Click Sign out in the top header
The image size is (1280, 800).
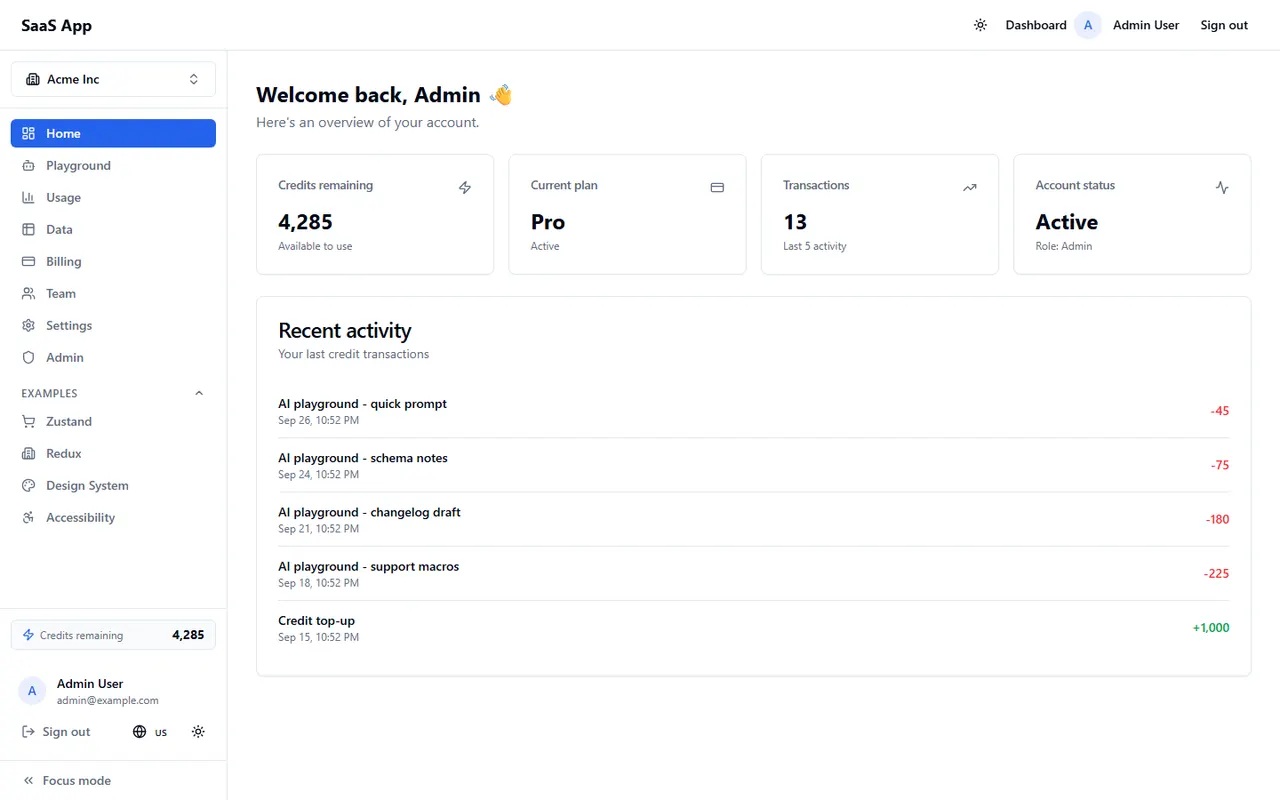(x=1224, y=25)
